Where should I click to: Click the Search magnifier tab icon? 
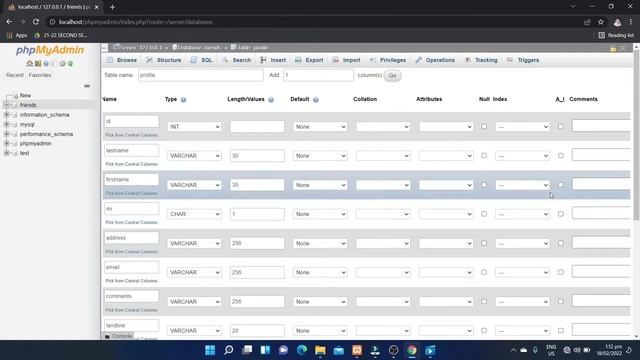coord(225,60)
